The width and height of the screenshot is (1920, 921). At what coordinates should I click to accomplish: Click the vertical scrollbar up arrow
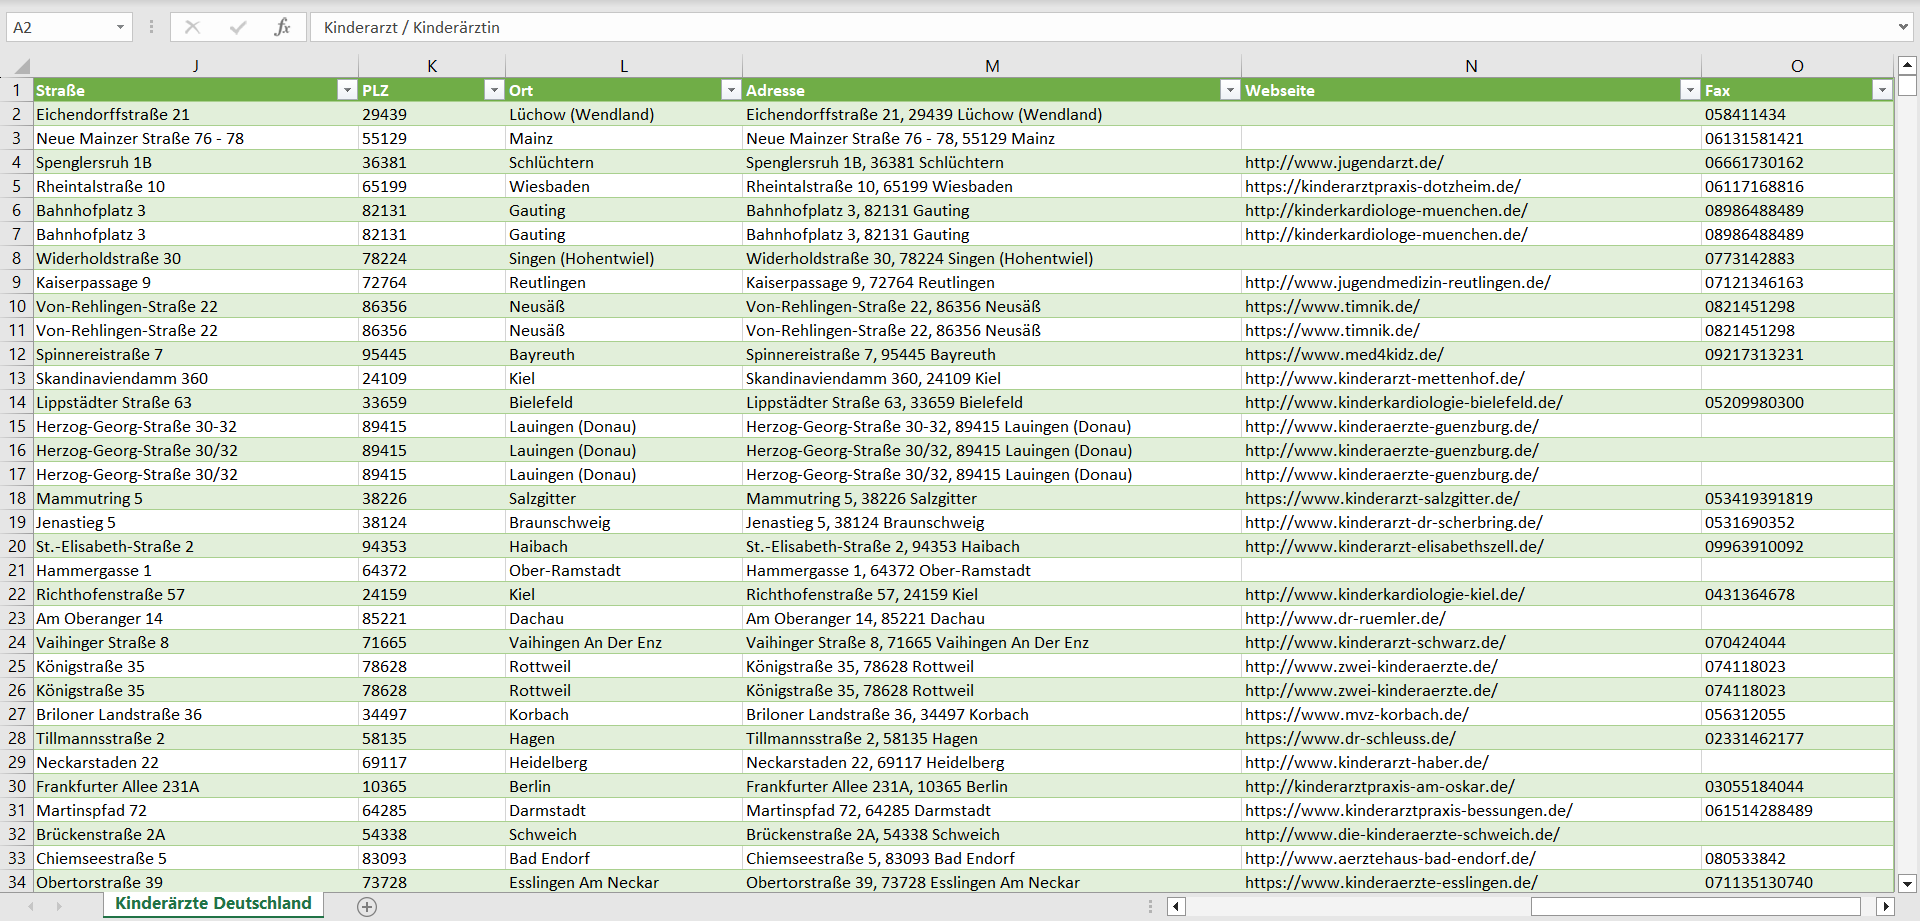(x=1907, y=65)
